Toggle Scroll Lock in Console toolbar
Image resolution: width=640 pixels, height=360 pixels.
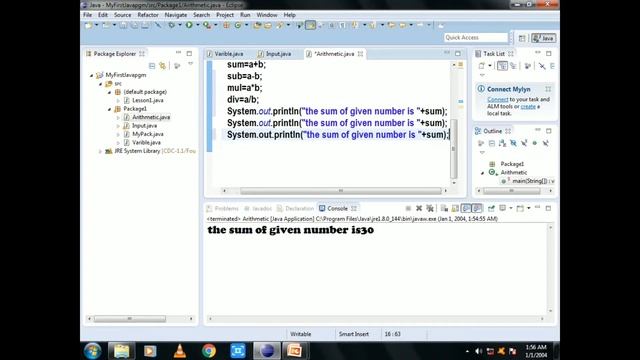click(455, 208)
